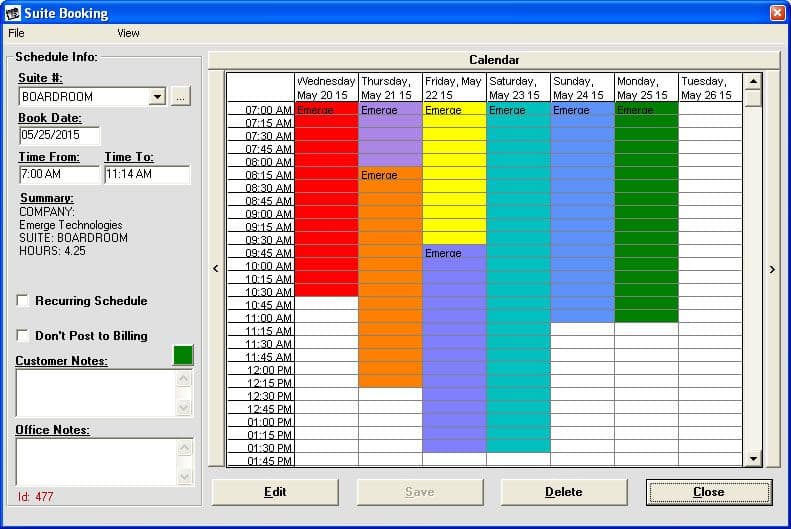Click Office Notes scroll down arrow
791x529 pixels.
point(185,476)
